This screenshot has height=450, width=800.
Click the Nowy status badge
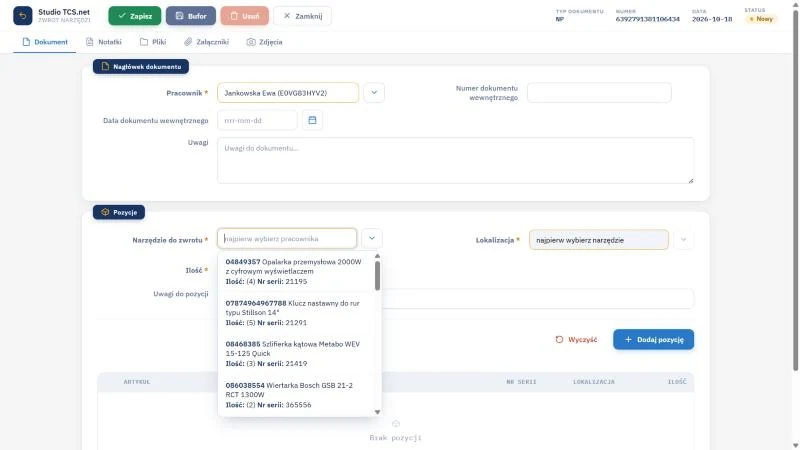pyautogui.click(x=761, y=19)
